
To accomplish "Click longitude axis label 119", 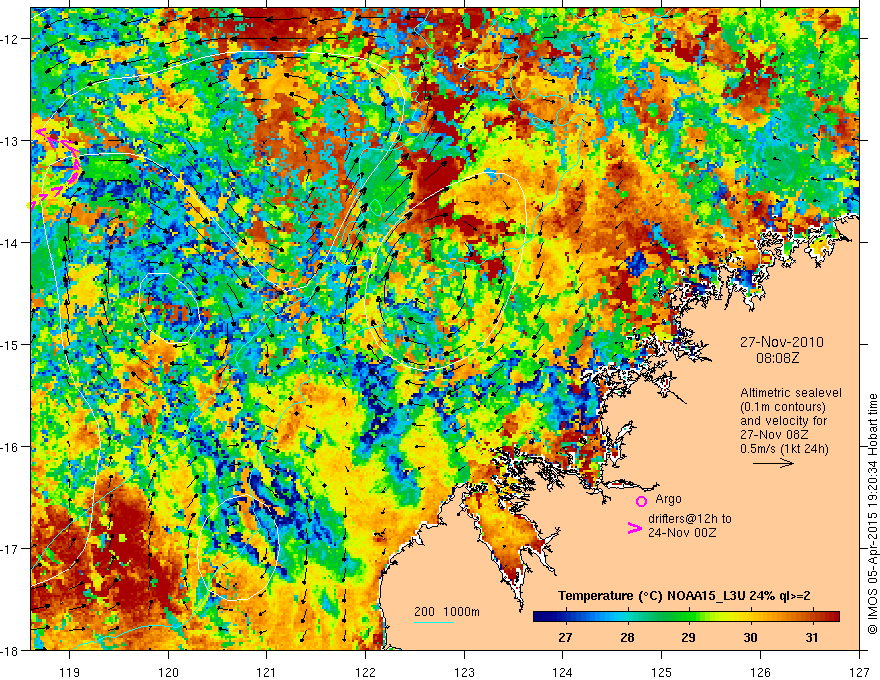I will [70, 672].
